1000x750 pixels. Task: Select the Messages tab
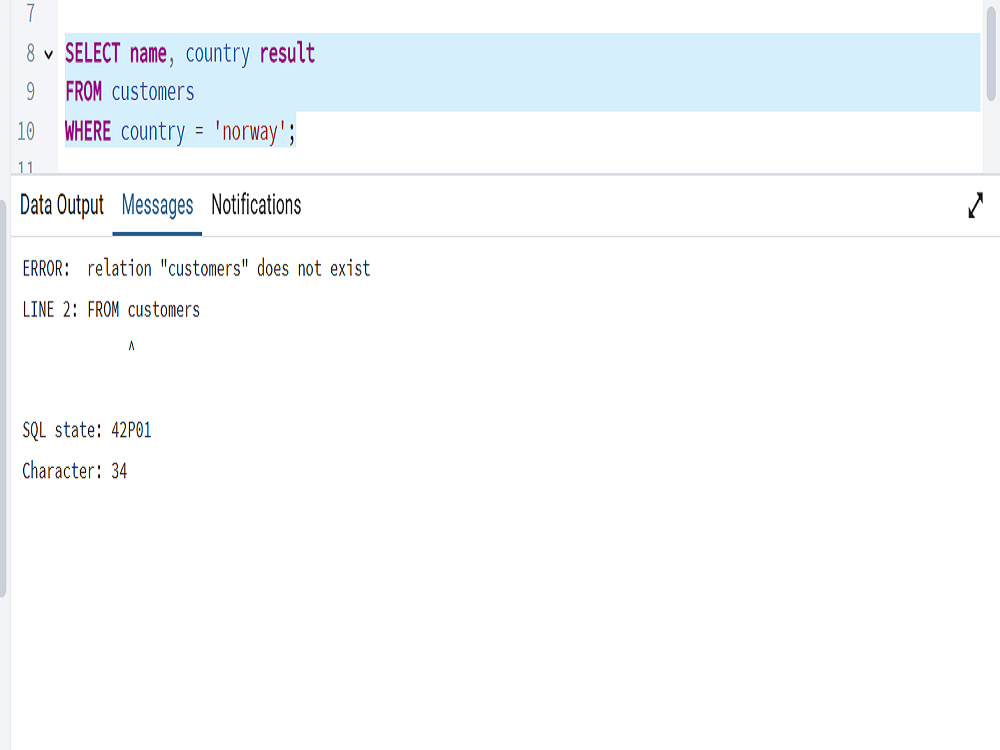pos(157,205)
